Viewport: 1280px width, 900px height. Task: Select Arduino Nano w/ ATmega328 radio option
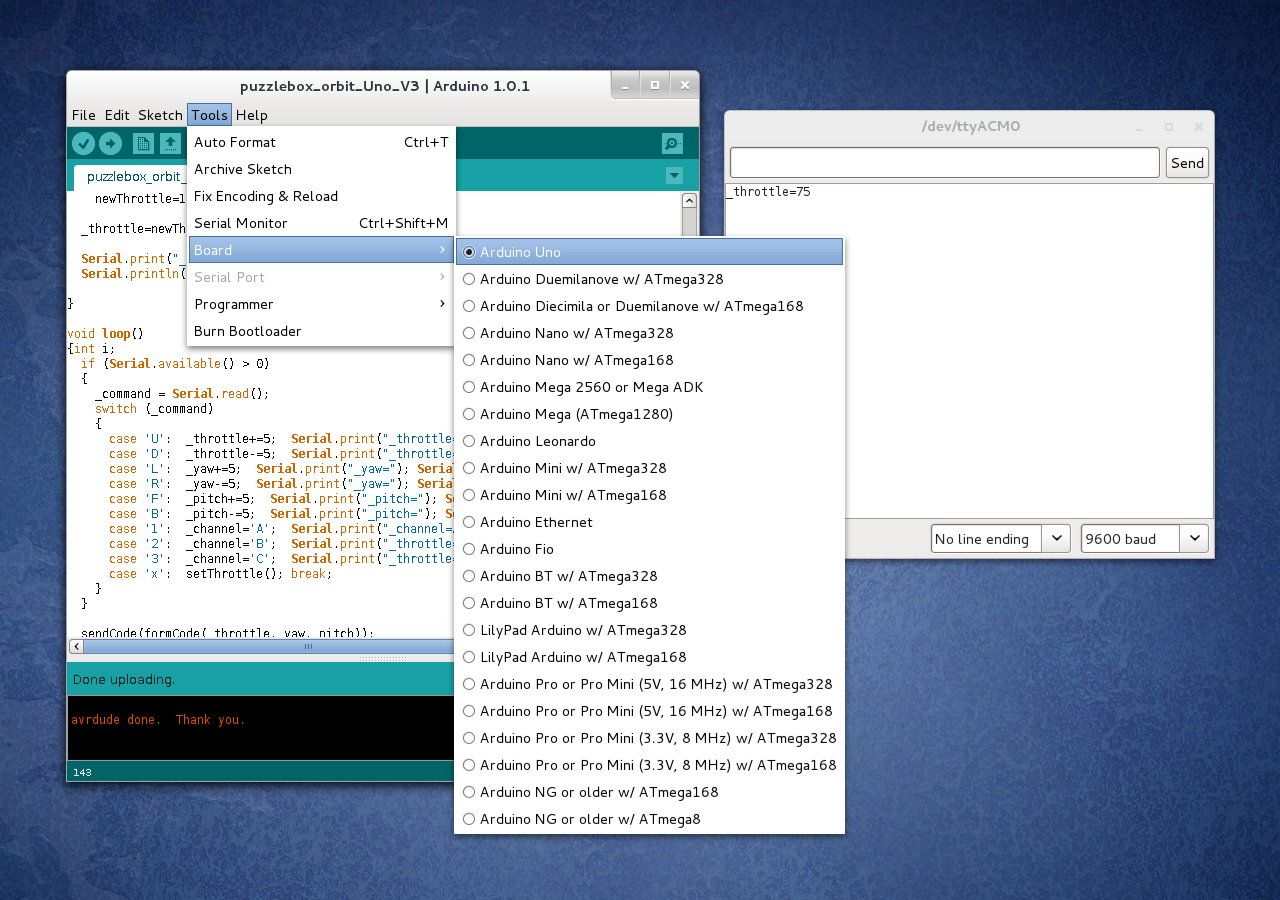[576, 333]
